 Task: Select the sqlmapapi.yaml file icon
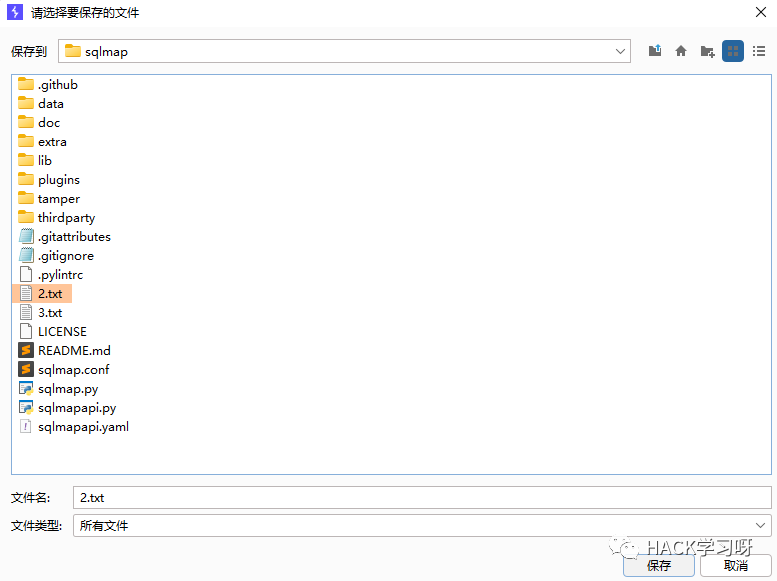click(26, 426)
